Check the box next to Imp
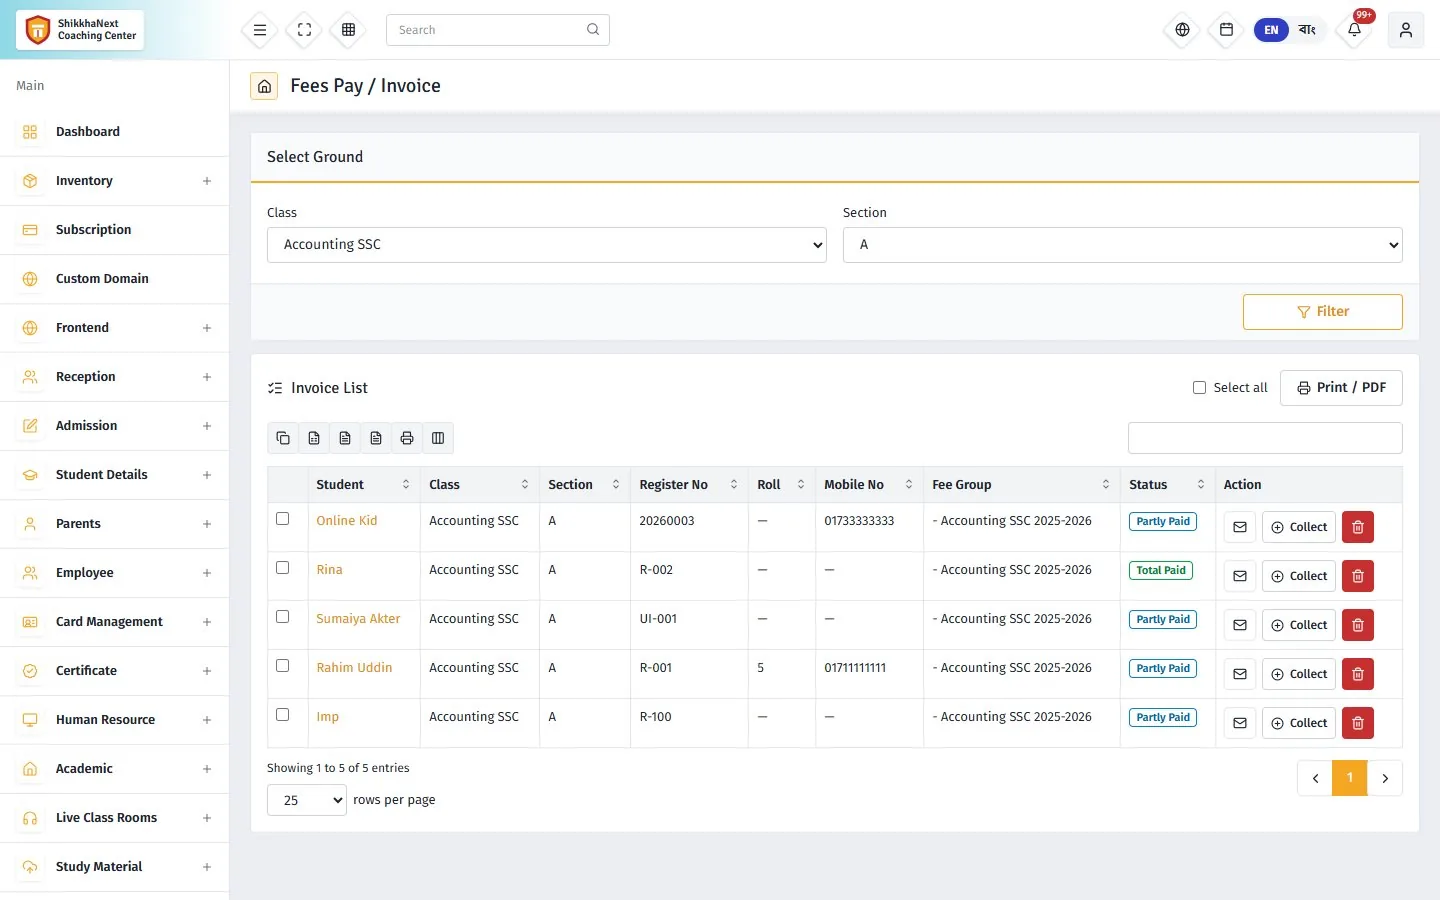Screen dimensions: 1440x900 coord(283,715)
